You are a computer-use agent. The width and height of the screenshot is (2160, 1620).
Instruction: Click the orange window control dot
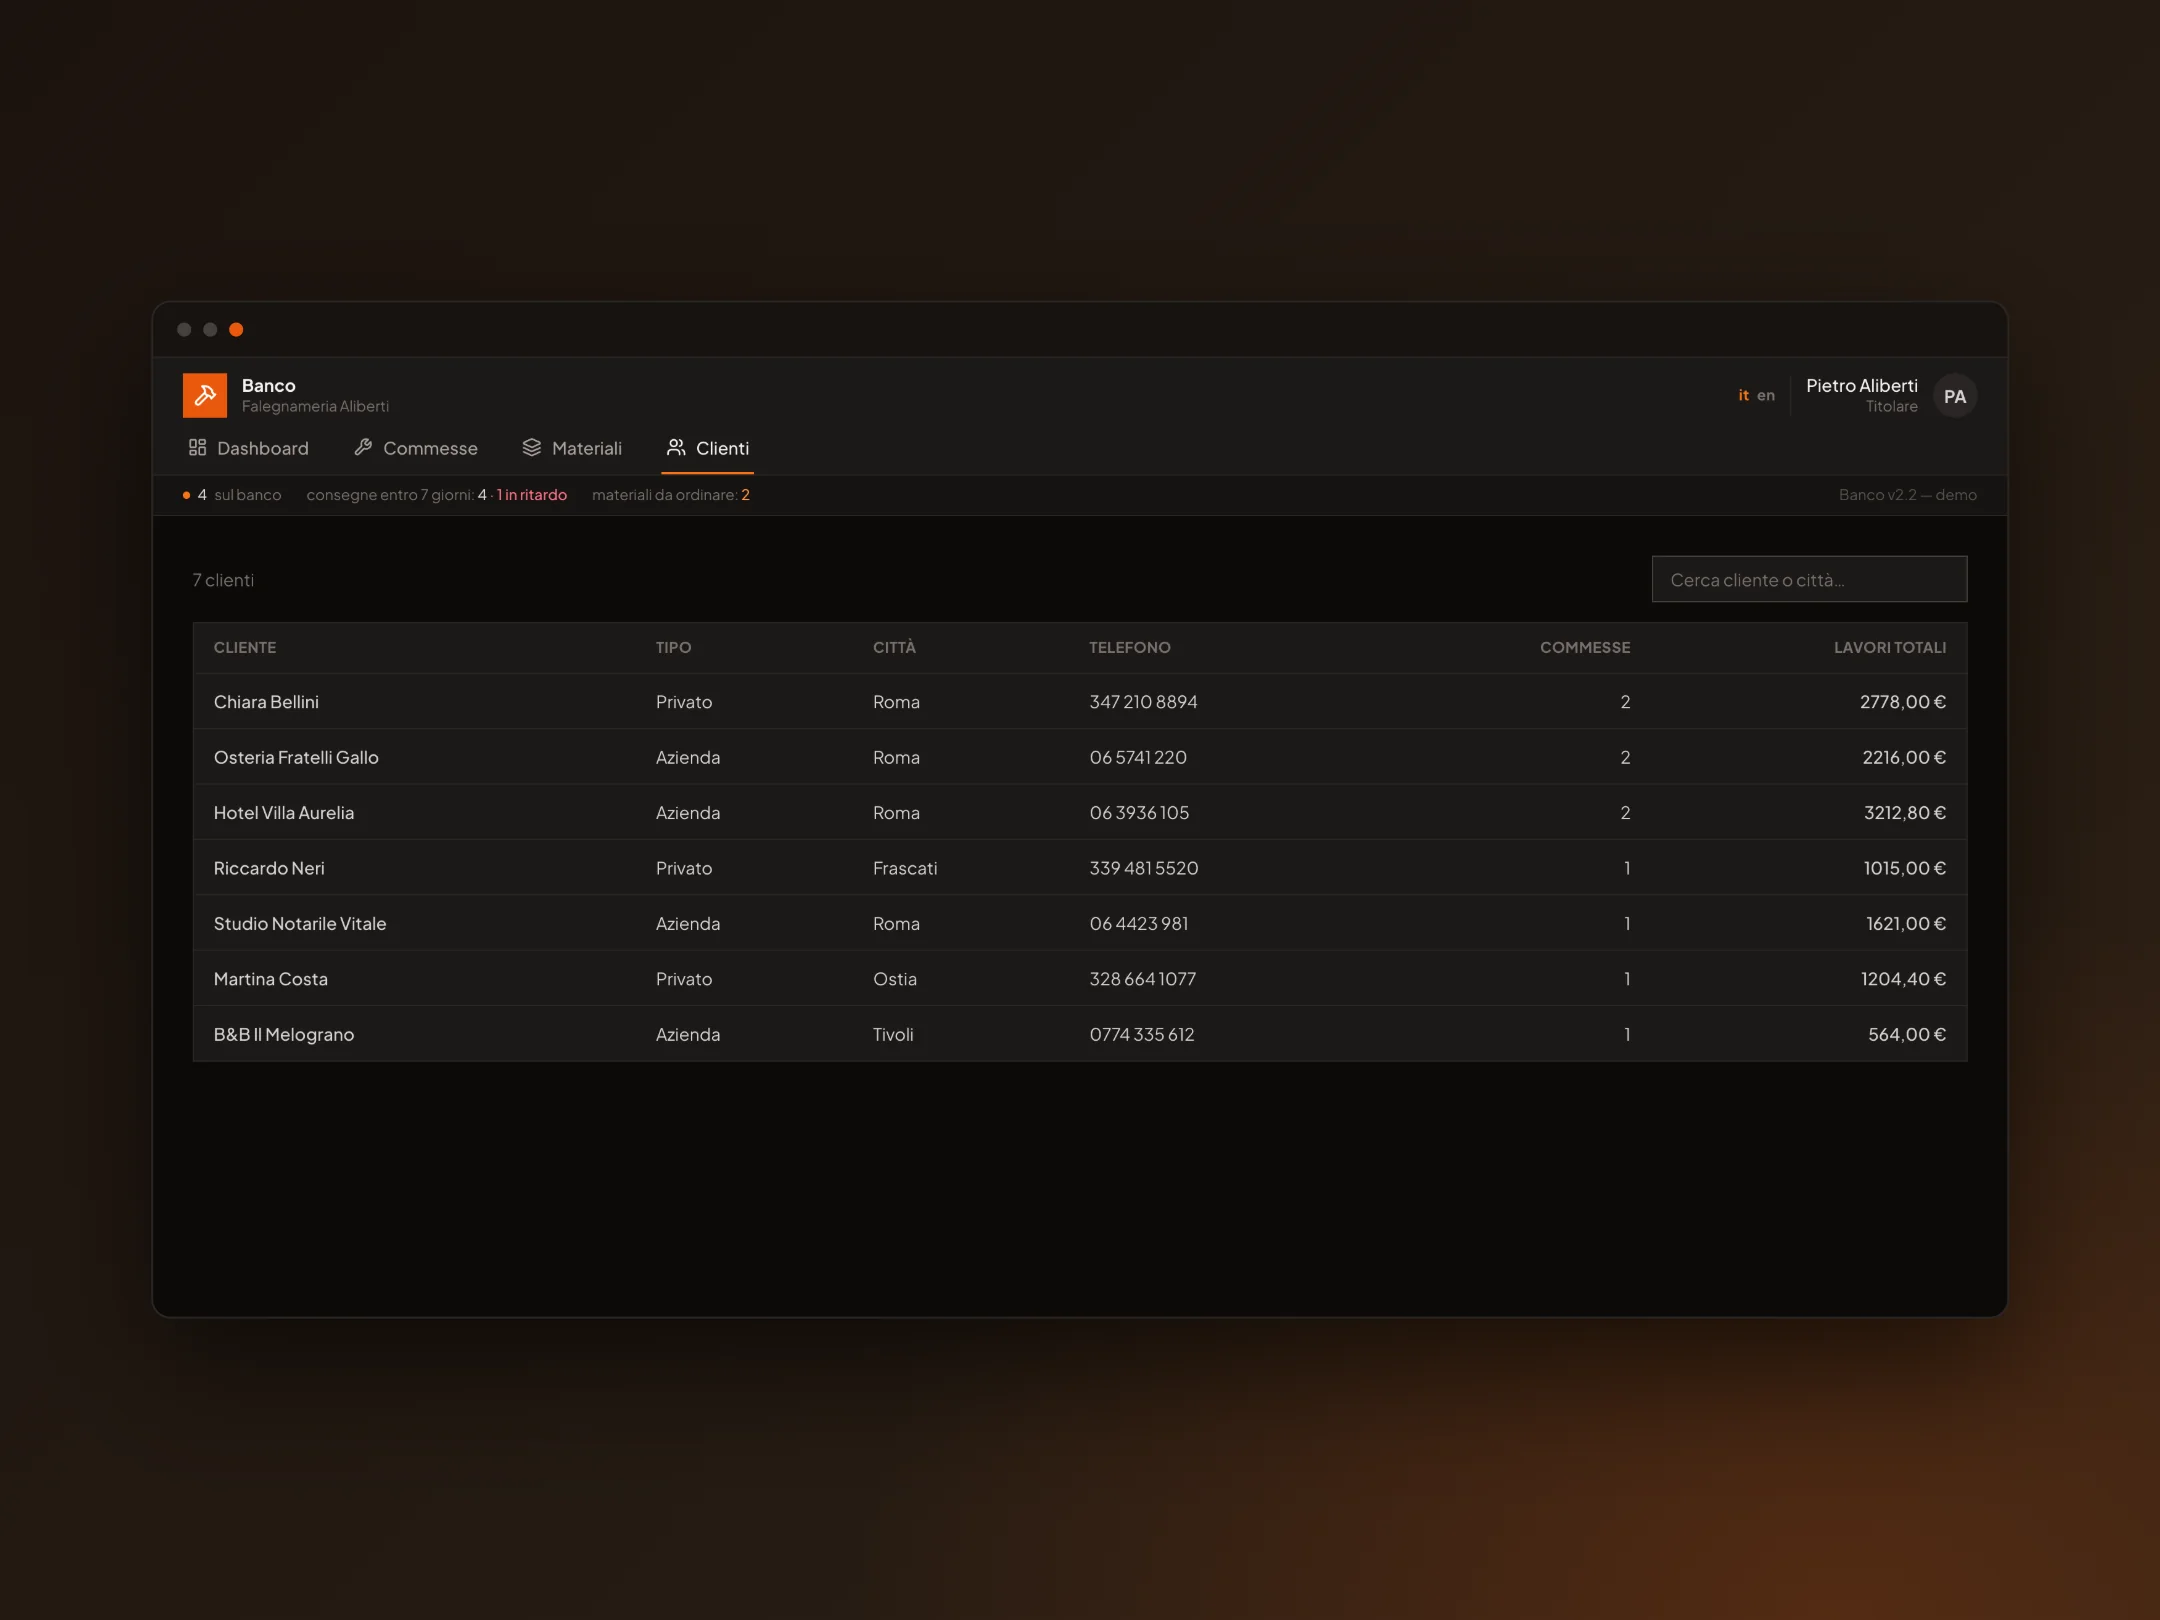tap(236, 330)
